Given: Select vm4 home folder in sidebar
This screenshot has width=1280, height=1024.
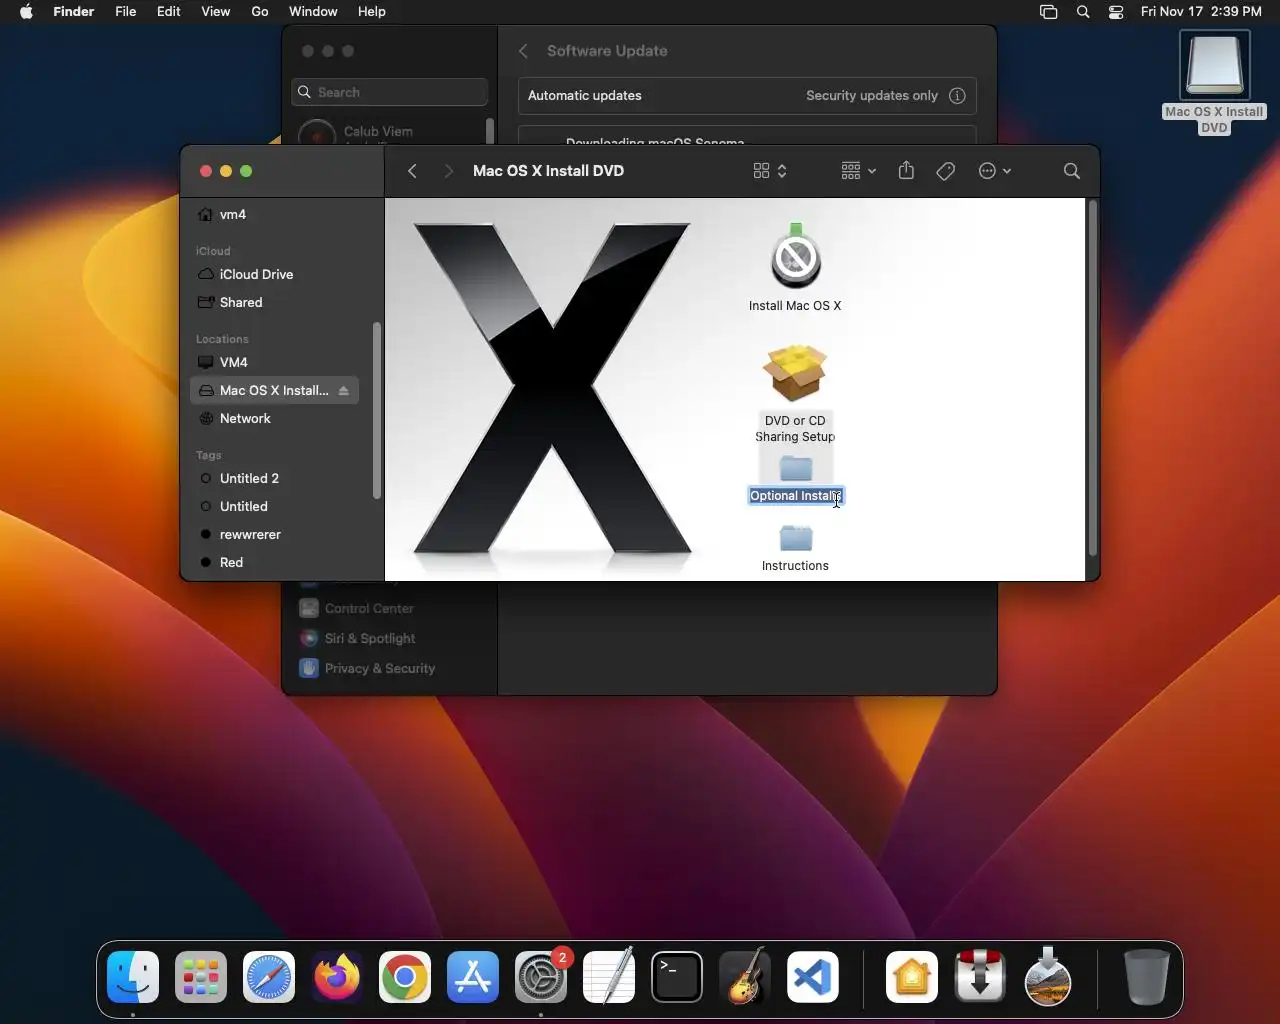Looking at the screenshot, I should click(273, 214).
